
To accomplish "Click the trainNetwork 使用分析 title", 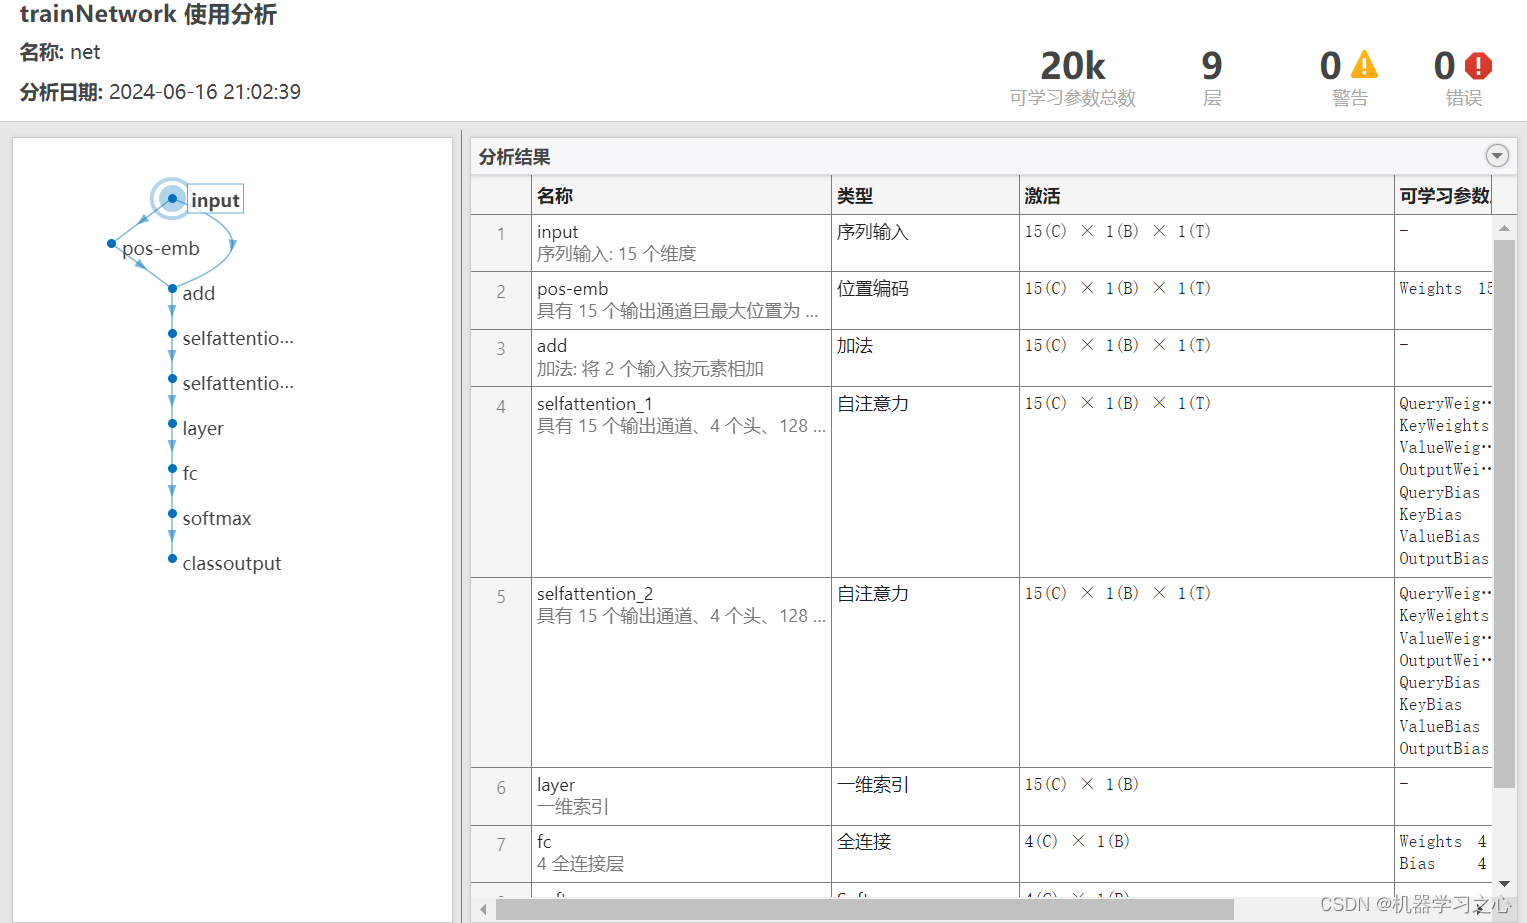I will (x=148, y=14).
